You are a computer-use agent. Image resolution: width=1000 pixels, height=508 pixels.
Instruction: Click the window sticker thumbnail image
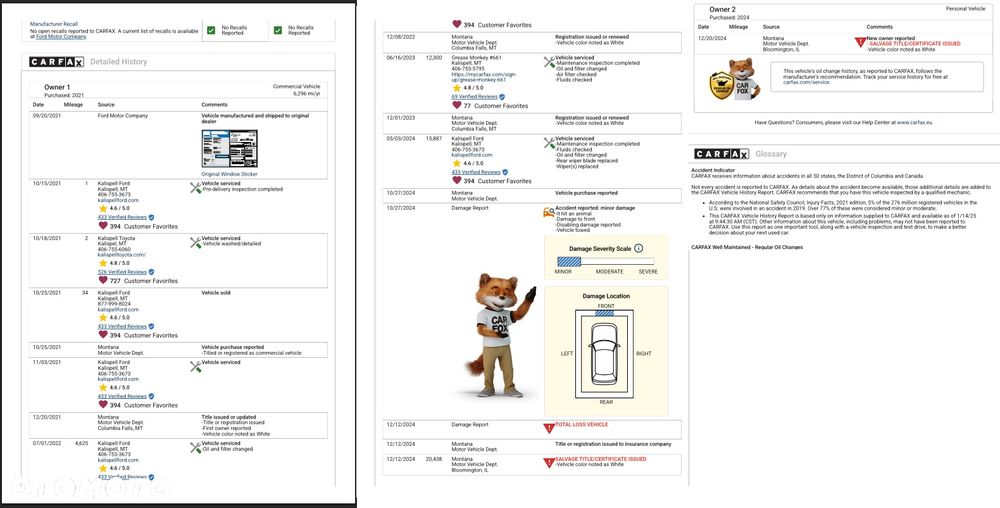click(x=230, y=149)
